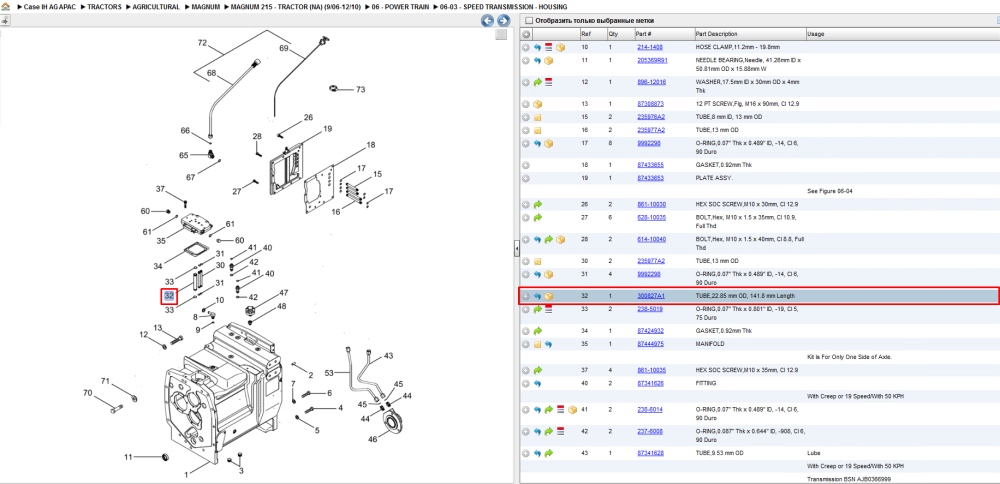Click the green forward arrow for ref 26

coord(537,205)
